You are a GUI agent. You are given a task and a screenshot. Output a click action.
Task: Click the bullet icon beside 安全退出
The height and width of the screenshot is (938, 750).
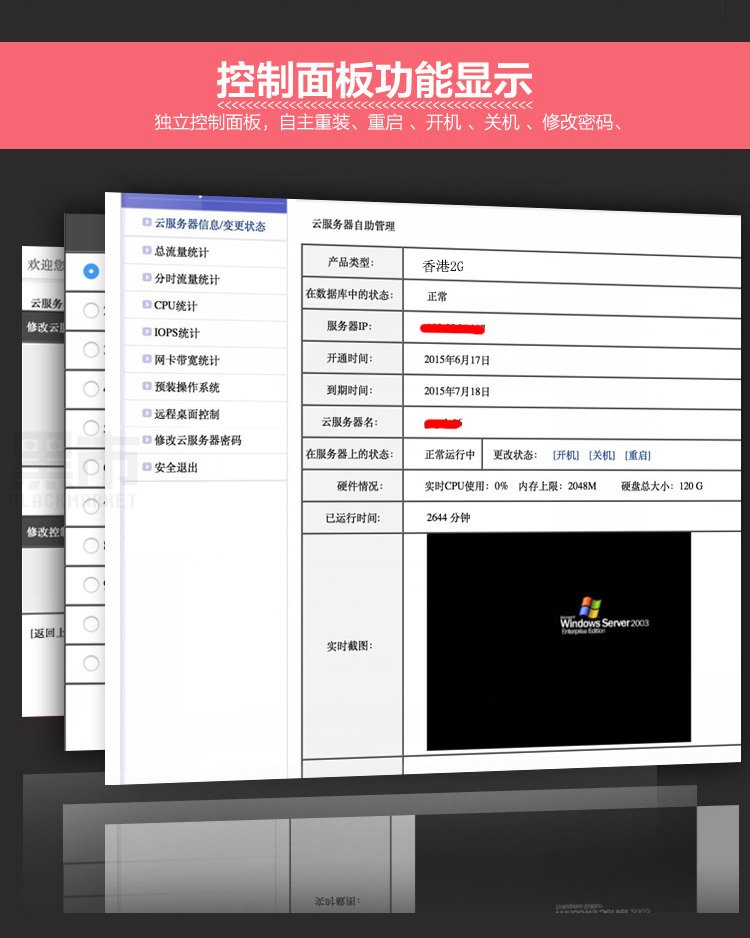point(147,466)
